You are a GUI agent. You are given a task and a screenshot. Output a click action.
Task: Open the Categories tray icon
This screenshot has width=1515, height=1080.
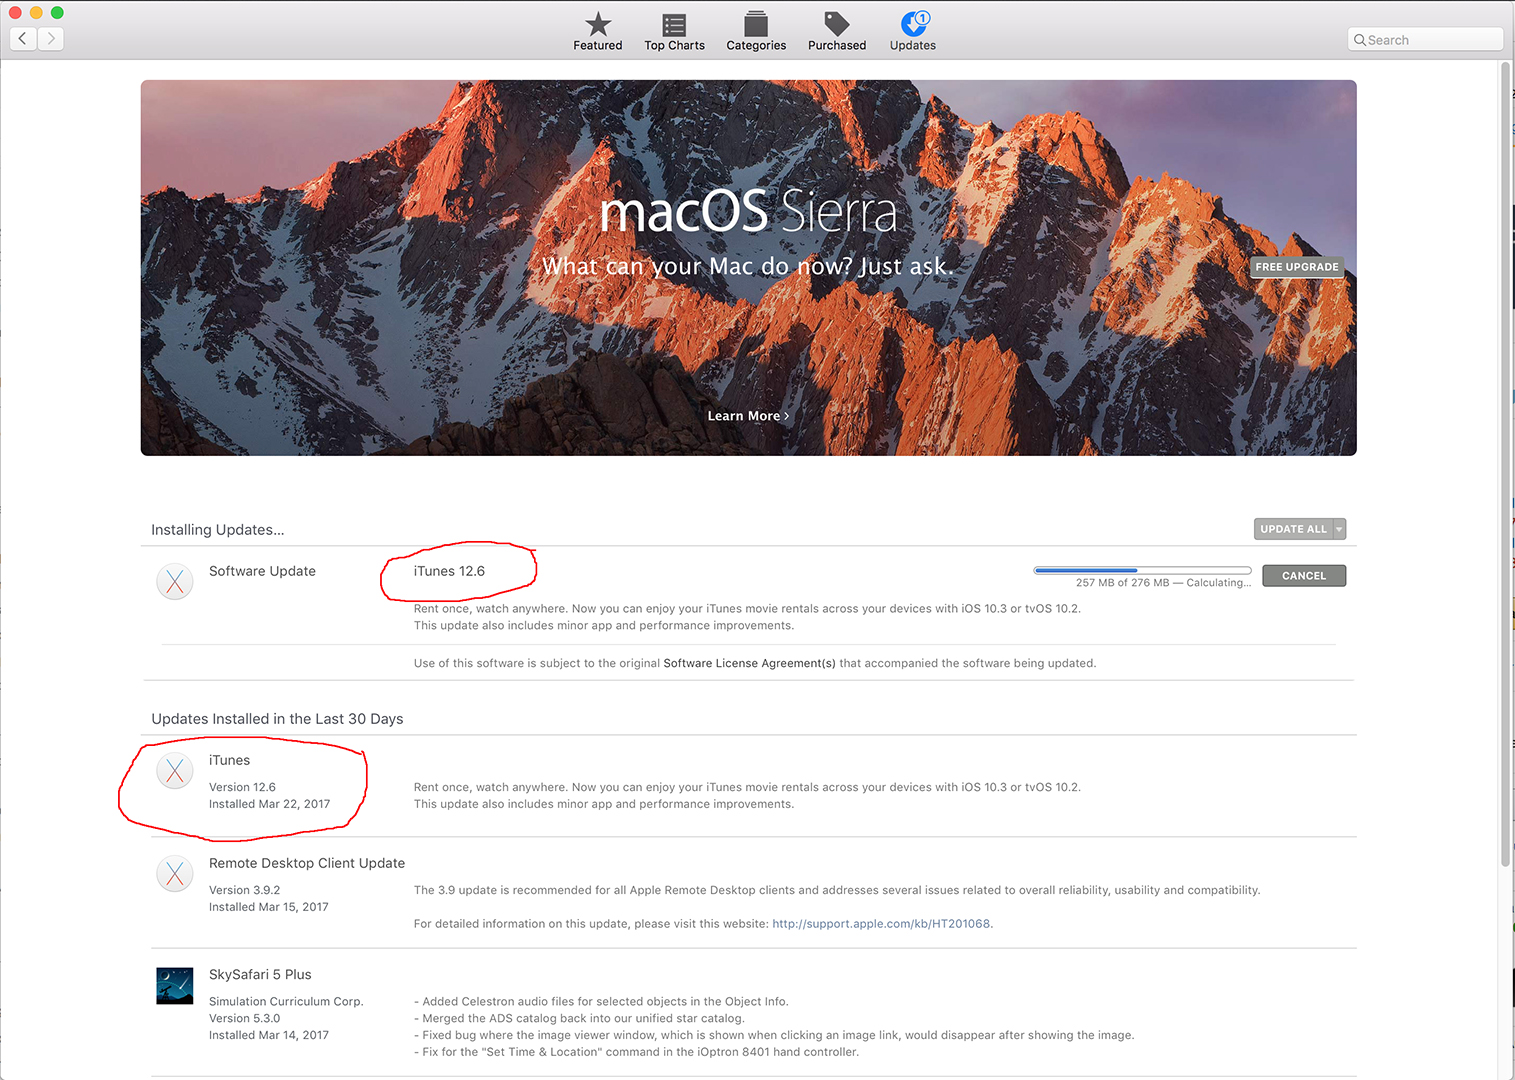pos(756,24)
